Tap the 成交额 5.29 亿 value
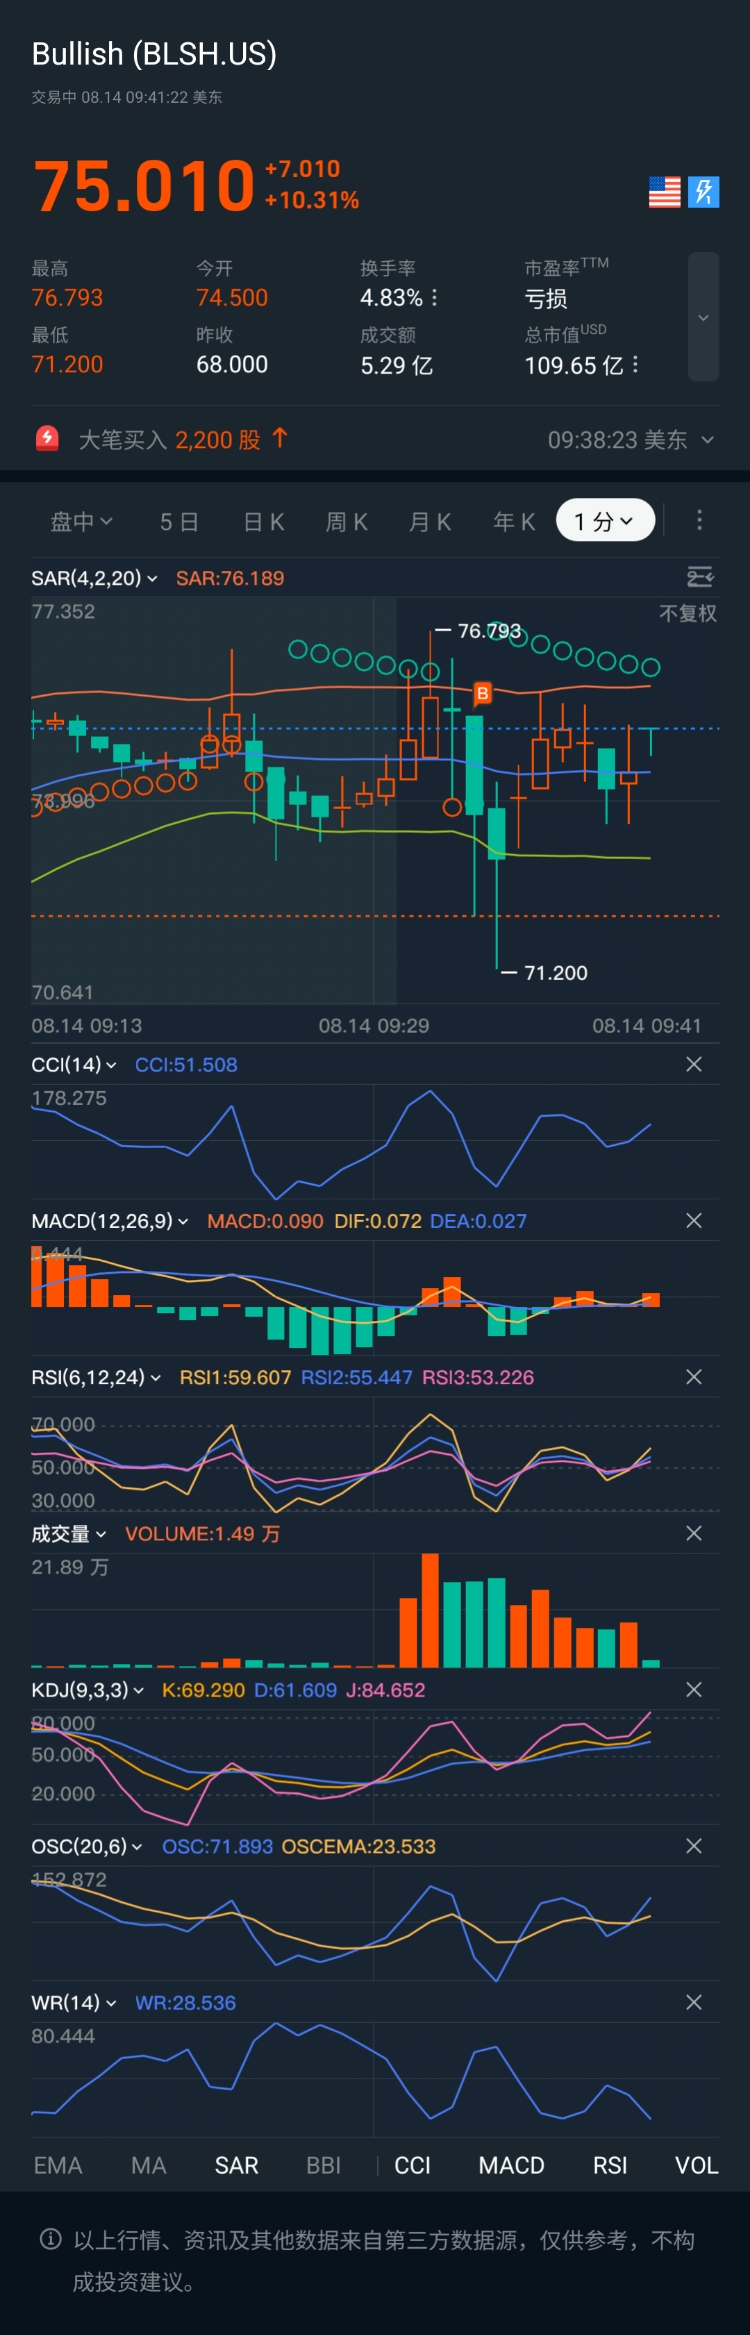Image resolution: width=750 pixels, height=2335 pixels. tap(397, 365)
